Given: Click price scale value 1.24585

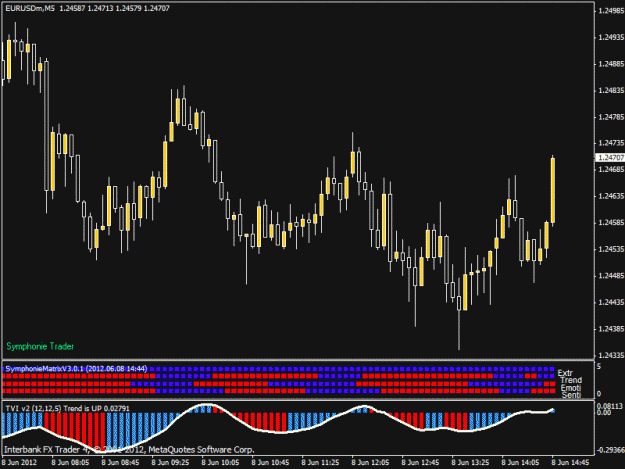Looking at the screenshot, I should coord(611,222).
